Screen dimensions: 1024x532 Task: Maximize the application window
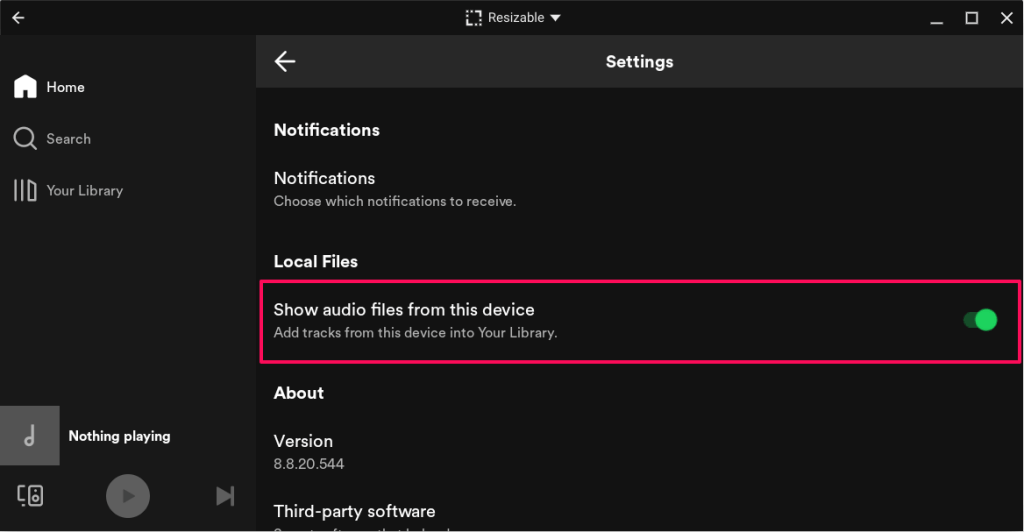[971, 18]
